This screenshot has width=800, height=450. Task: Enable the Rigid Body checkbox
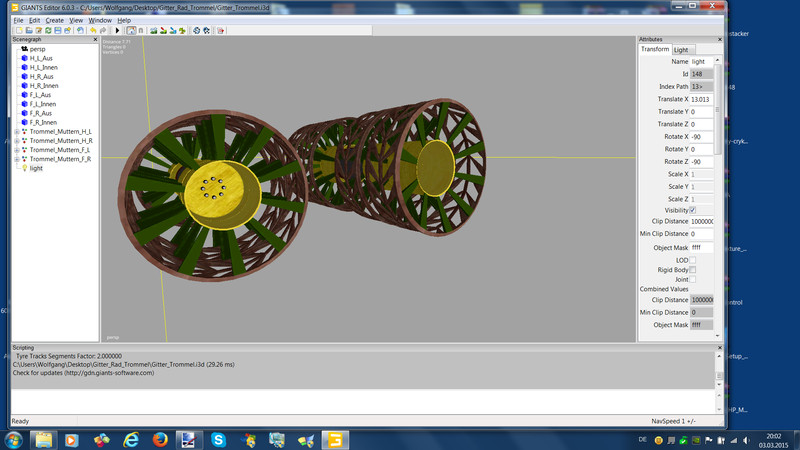point(692,270)
